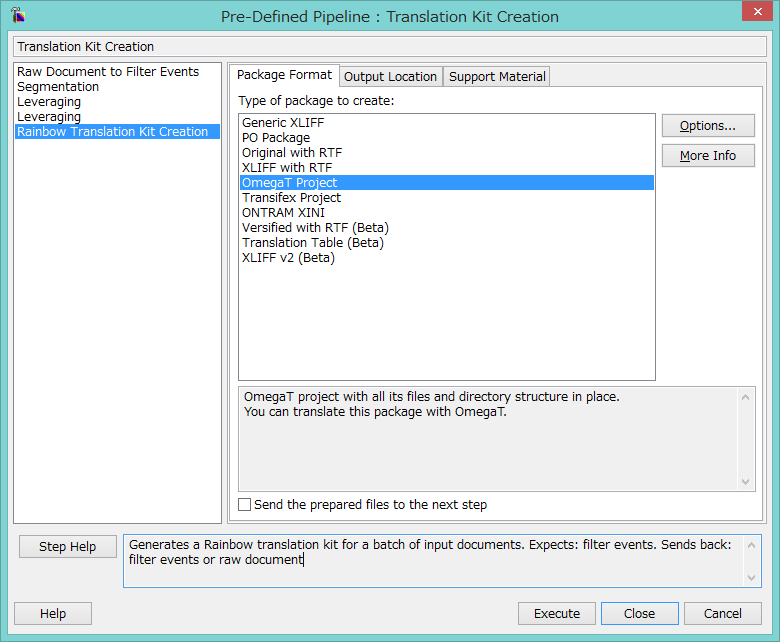This screenshot has height=642, width=780.
Task: Execute the pipeline
Action: (557, 614)
